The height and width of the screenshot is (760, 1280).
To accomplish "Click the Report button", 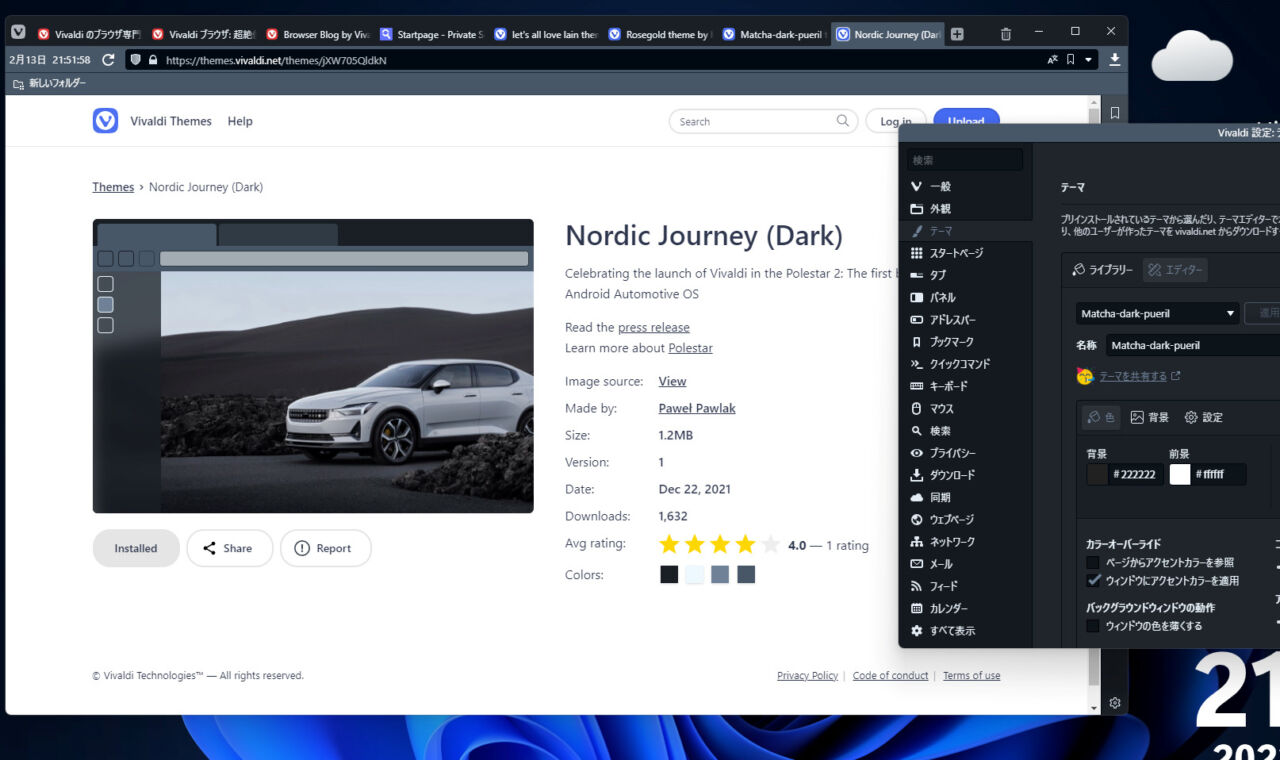I will coord(325,548).
